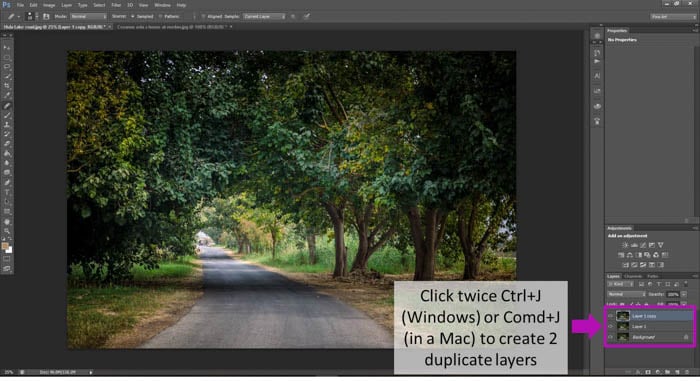
Task: Add Levels adjustment
Action: 634,245
